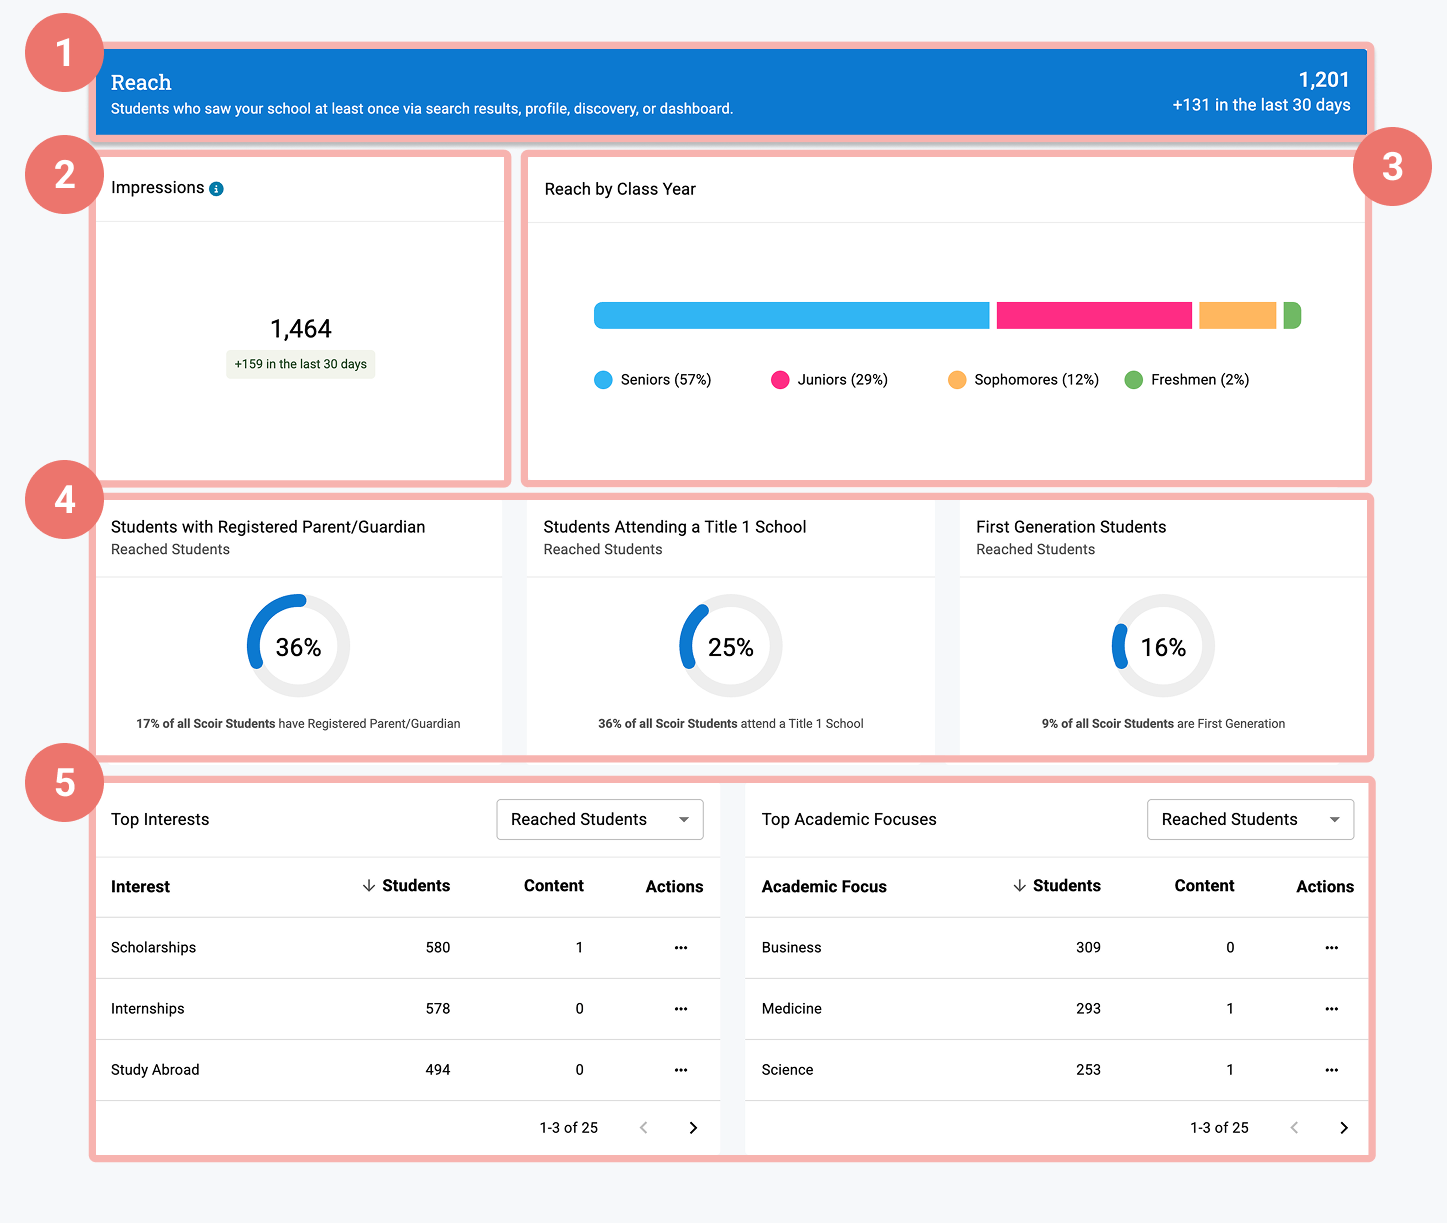Click the Interest column header
This screenshot has height=1223, width=1447.
[140, 887]
